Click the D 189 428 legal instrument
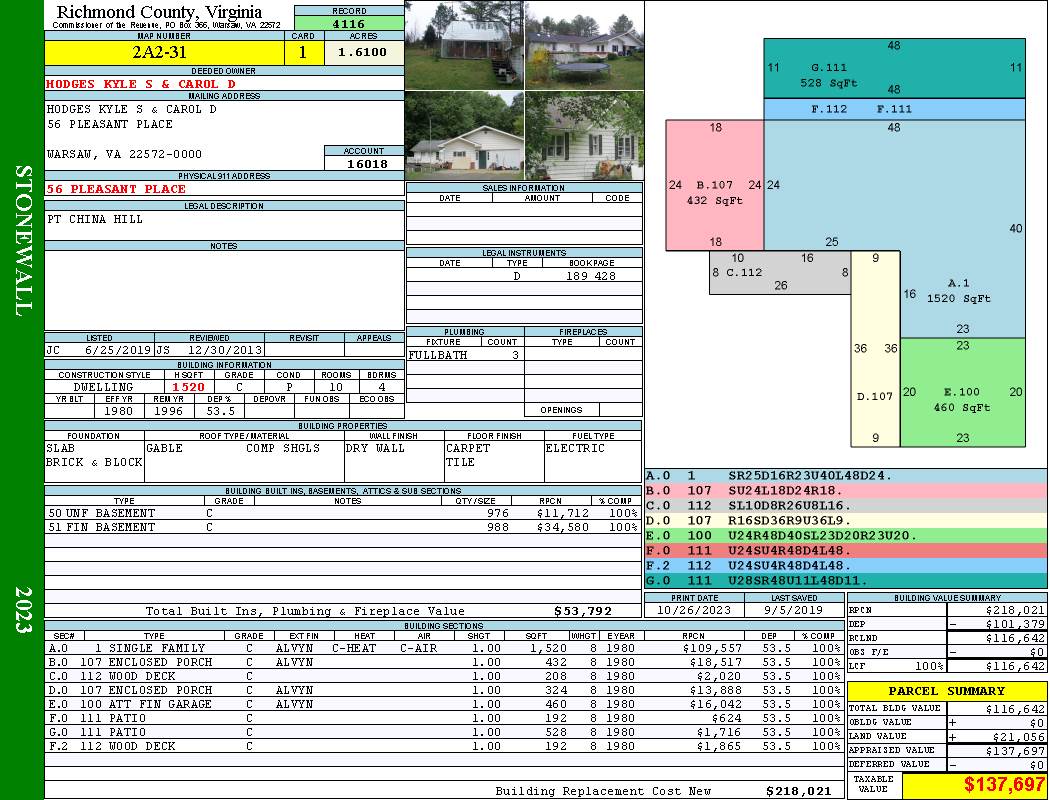Image resolution: width=1050 pixels, height=800 pixels. point(524,275)
